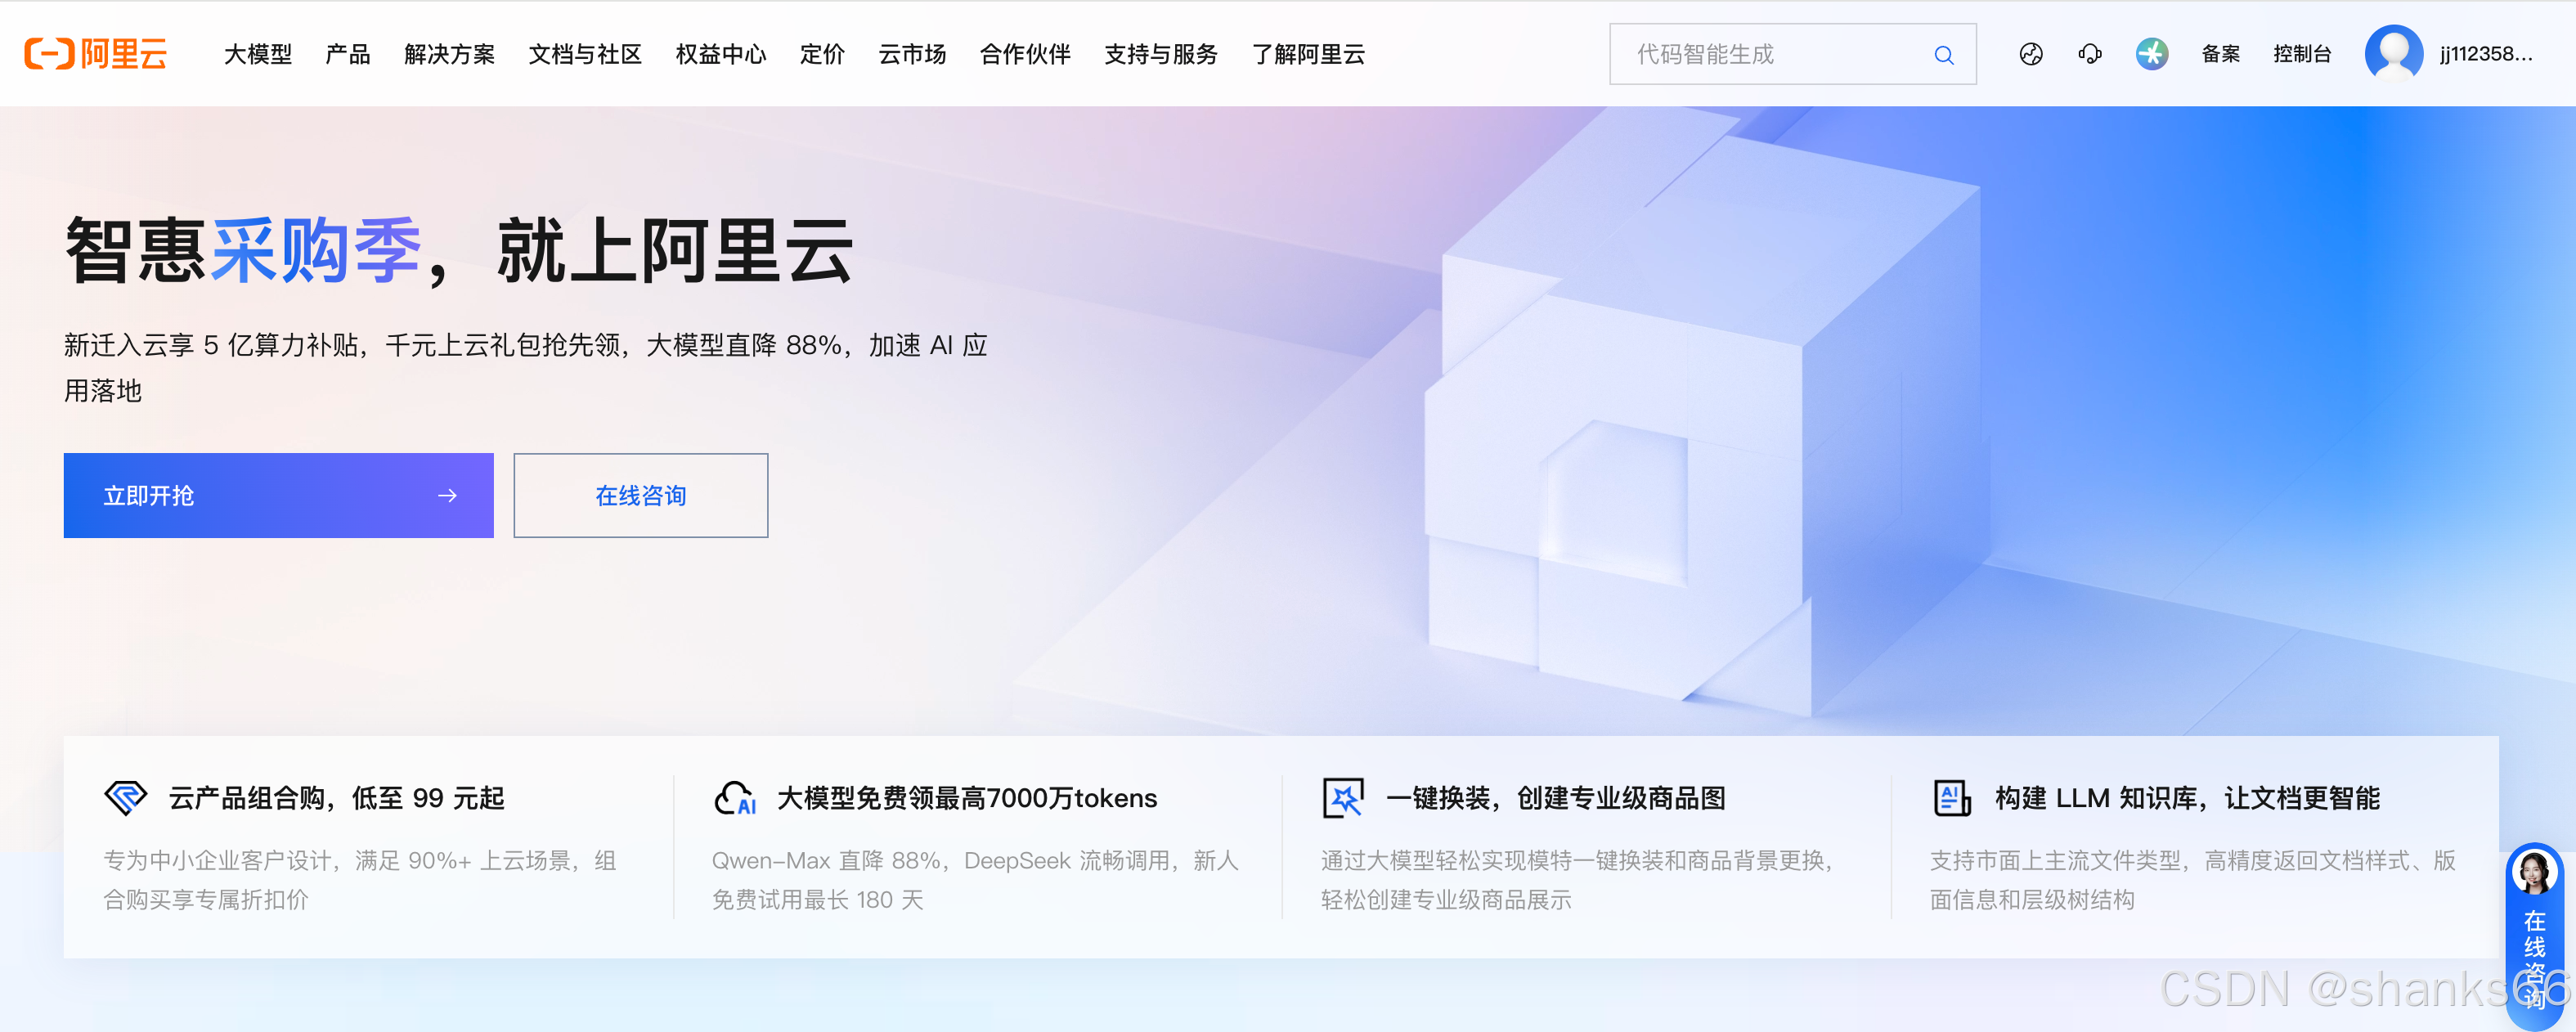Open the globe language/region icon
The image size is (2576, 1032).
click(2030, 54)
